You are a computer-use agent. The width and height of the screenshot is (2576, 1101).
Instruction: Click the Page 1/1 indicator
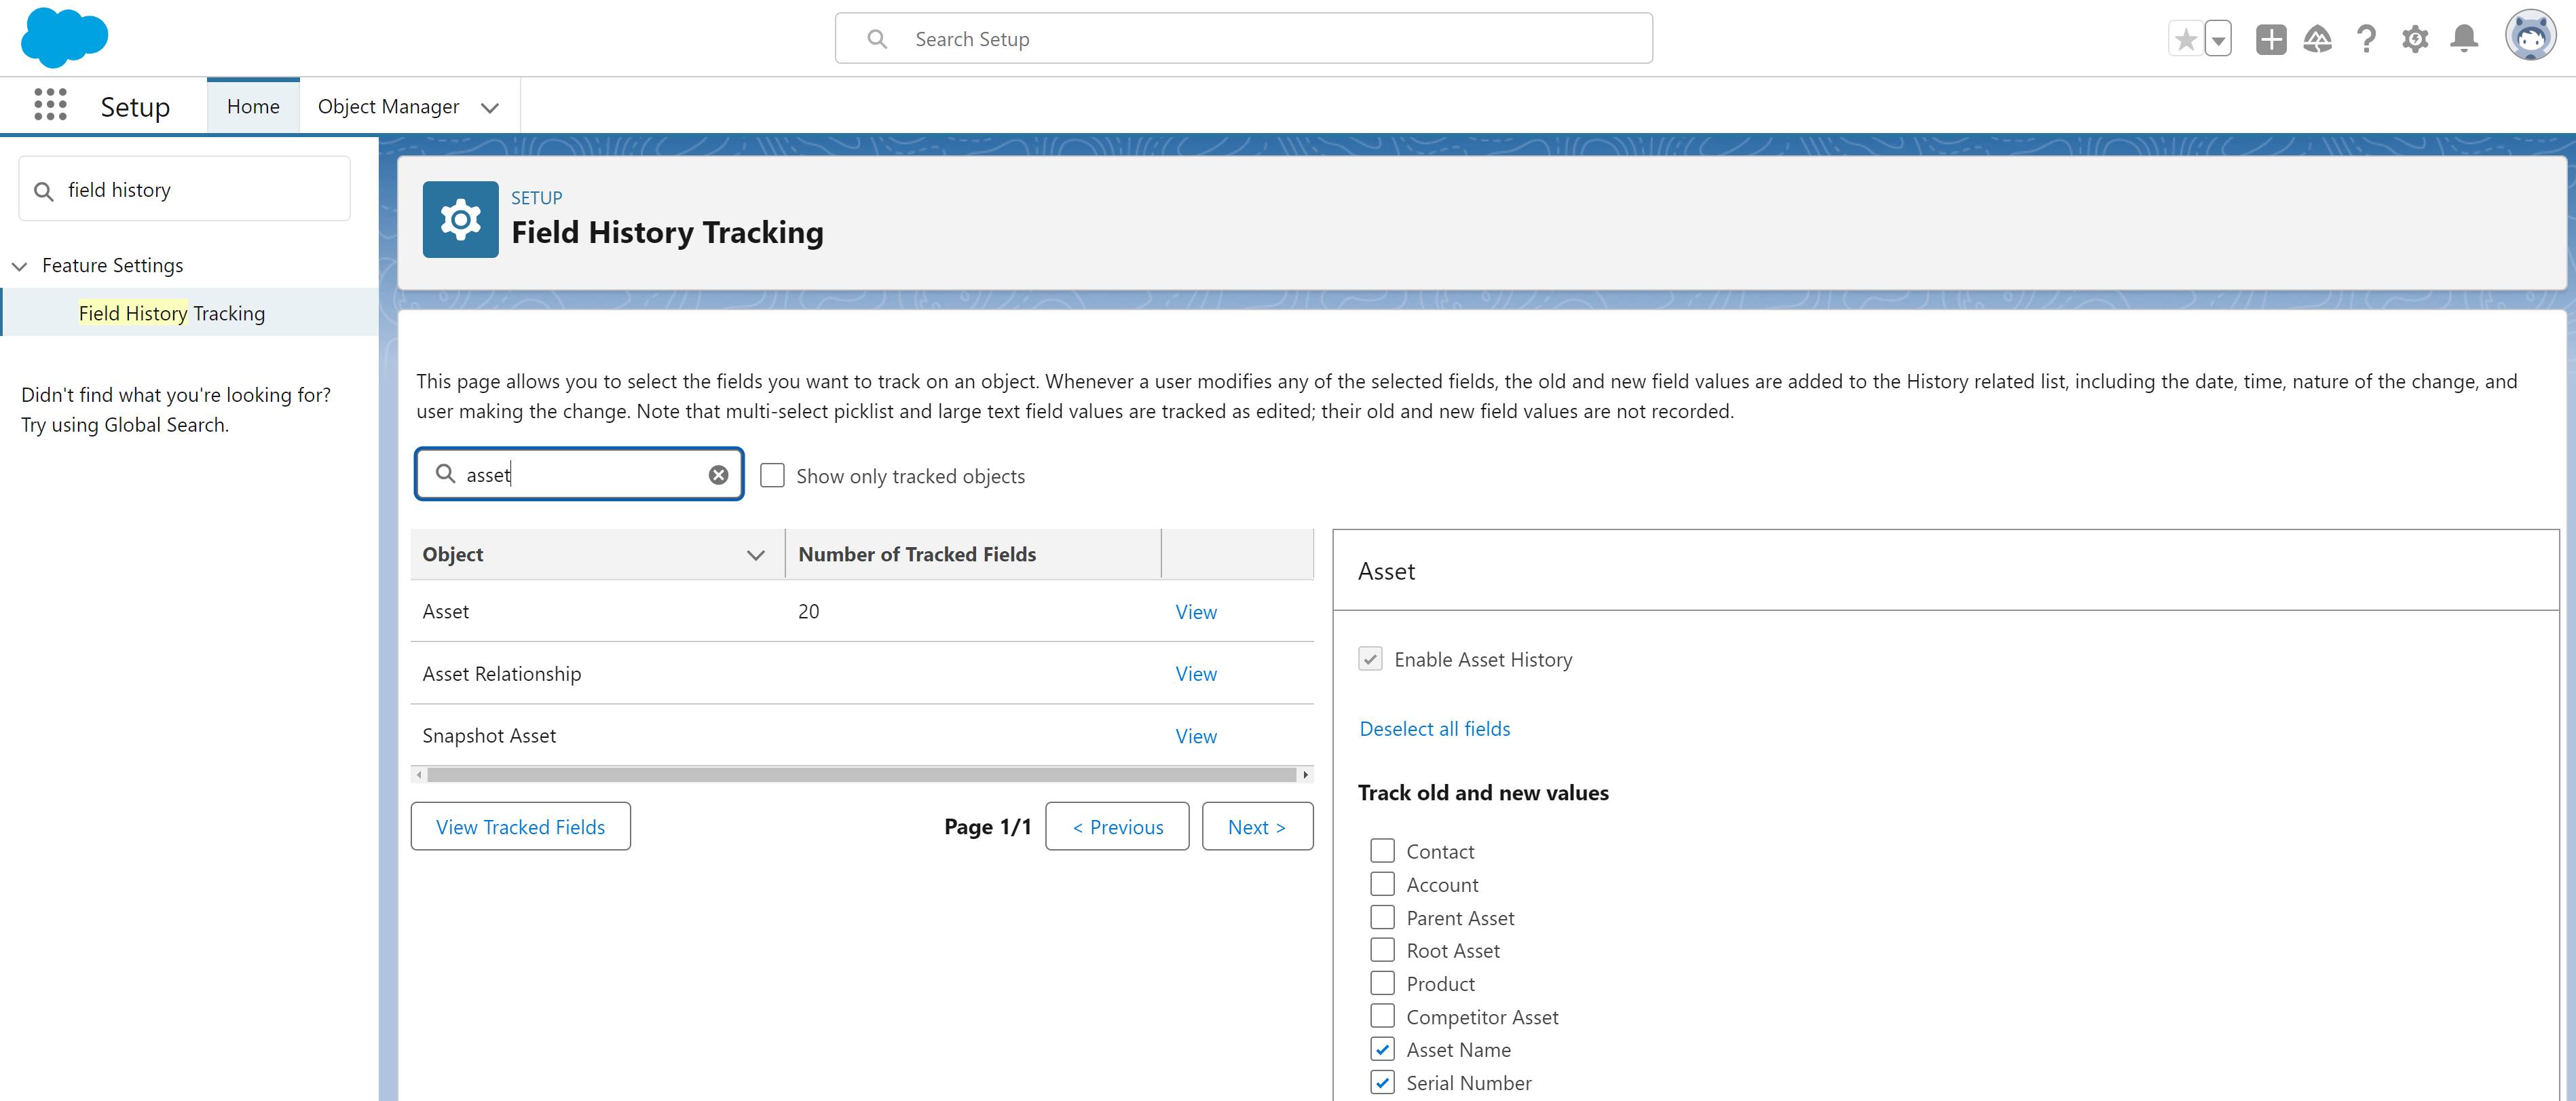tap(987, 827)
